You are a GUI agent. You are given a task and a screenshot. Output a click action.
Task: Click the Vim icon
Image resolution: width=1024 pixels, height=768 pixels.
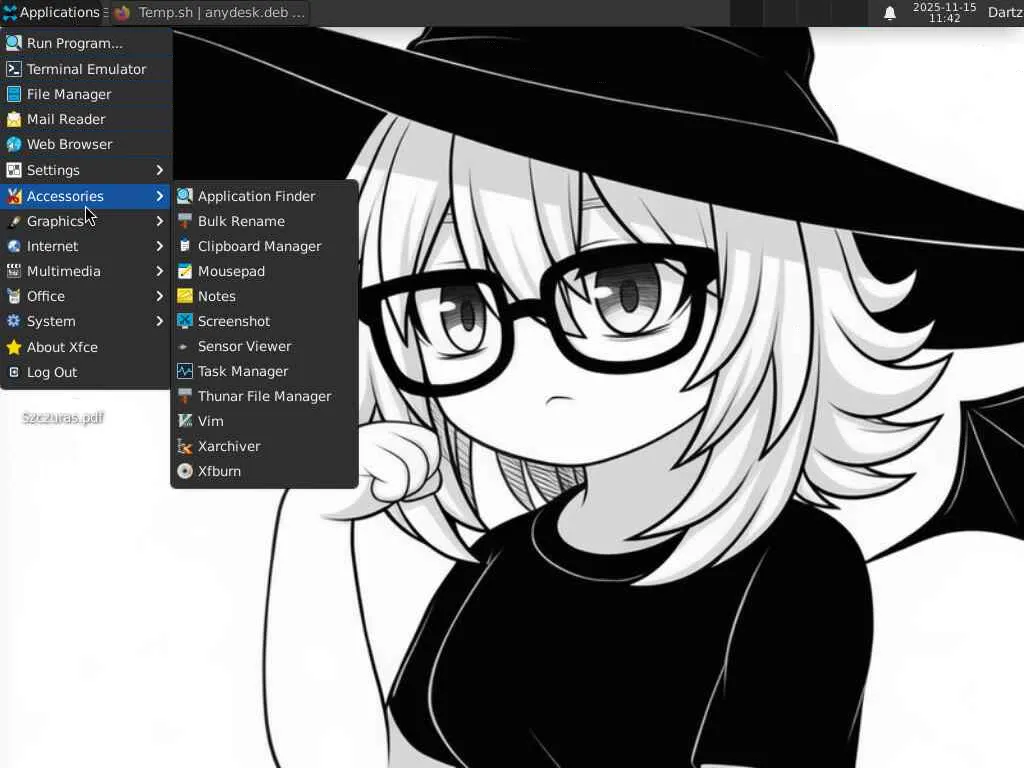point(185,421)
